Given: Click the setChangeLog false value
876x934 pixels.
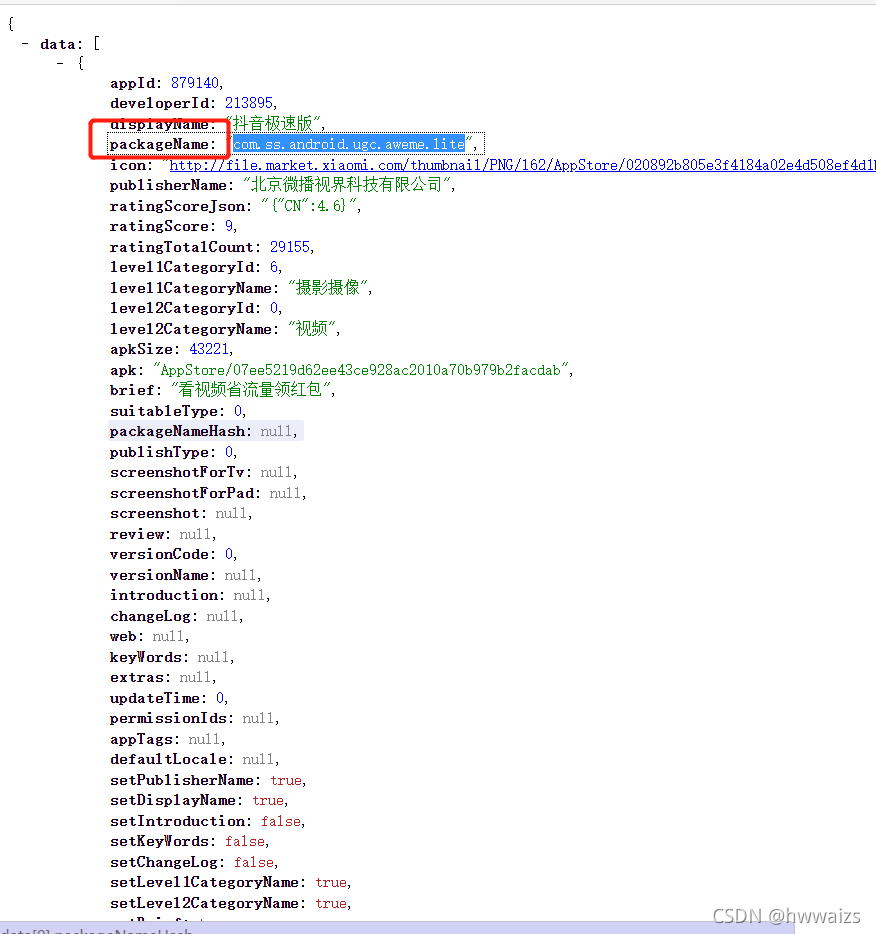Looking at the screenshot, I should 254,863.
